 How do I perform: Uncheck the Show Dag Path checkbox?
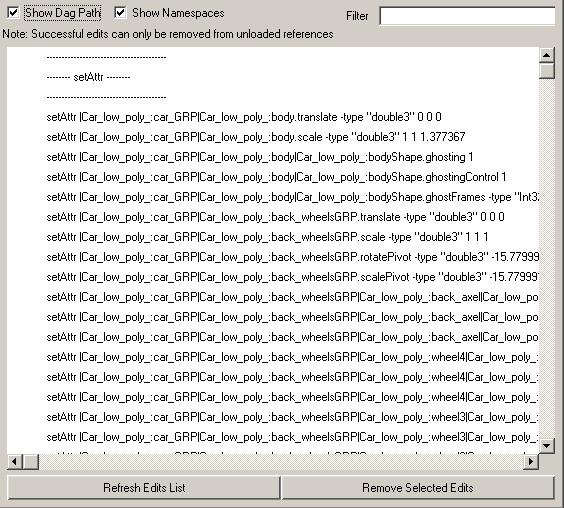(x=13, y=13)
